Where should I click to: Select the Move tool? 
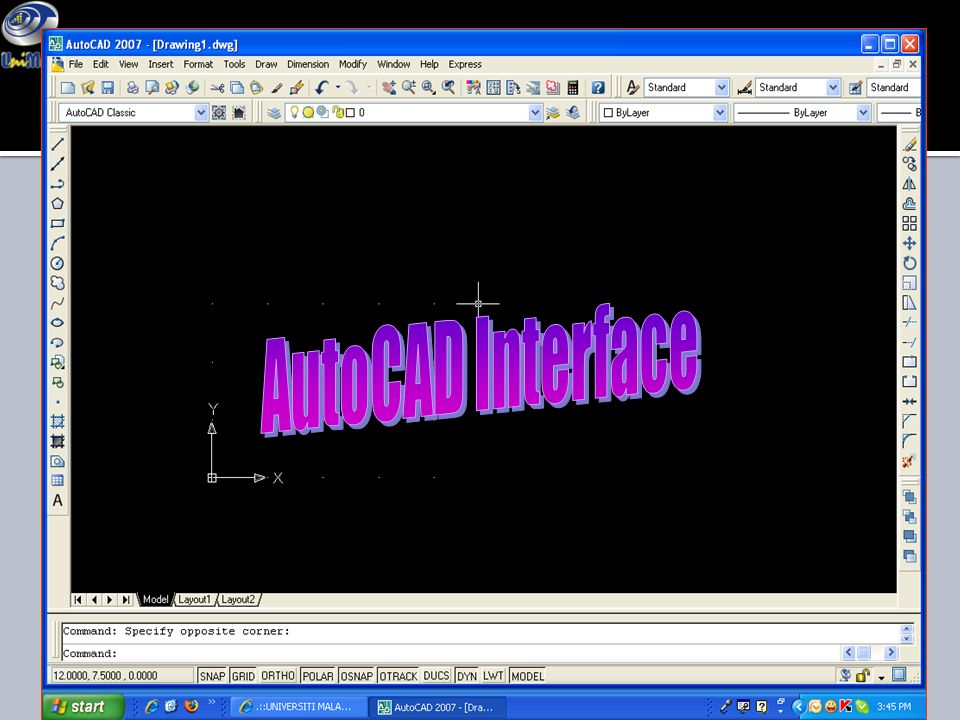pos(910,244)
